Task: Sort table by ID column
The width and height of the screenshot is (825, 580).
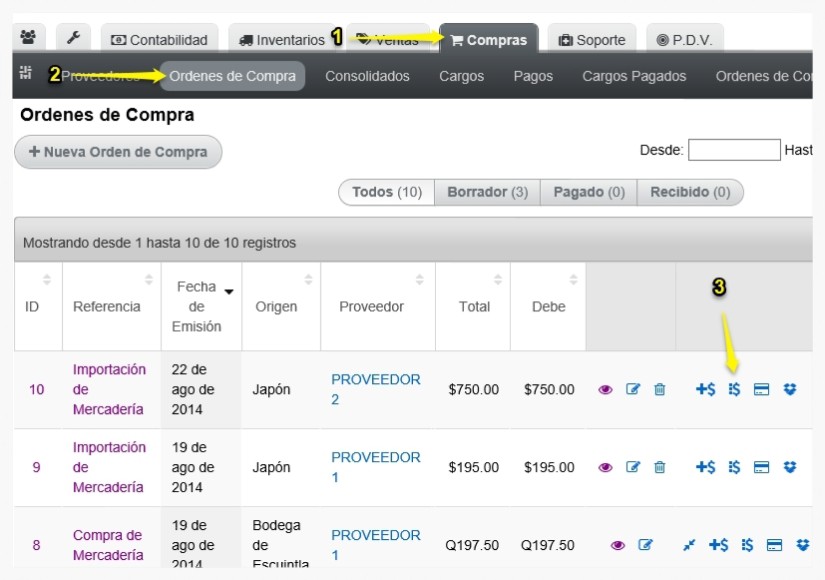Action: 38,306
